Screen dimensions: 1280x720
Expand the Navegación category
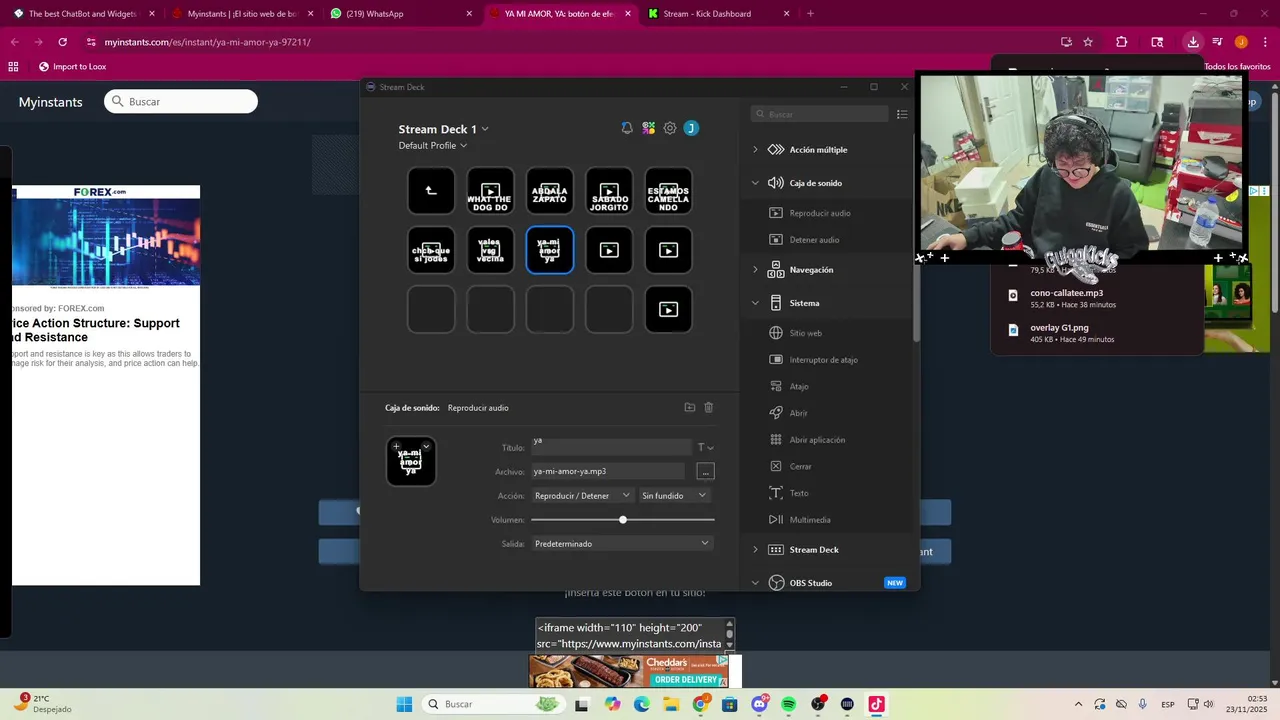tap(755, 270)
